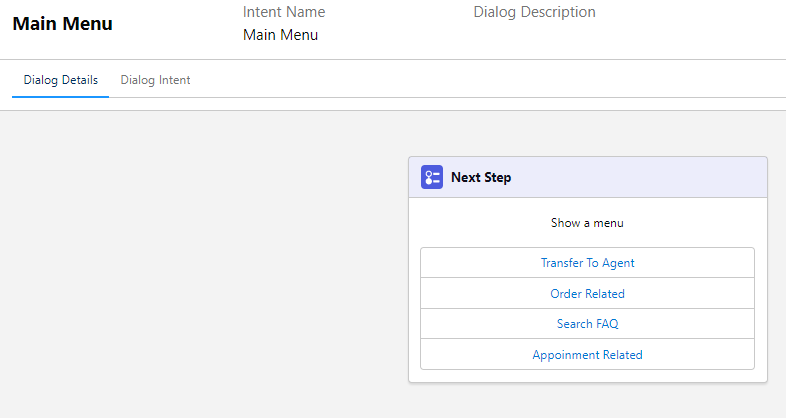Select the Transfer To Agent menu option
Viewport: 786px width, 418px height.
point(587,263)
